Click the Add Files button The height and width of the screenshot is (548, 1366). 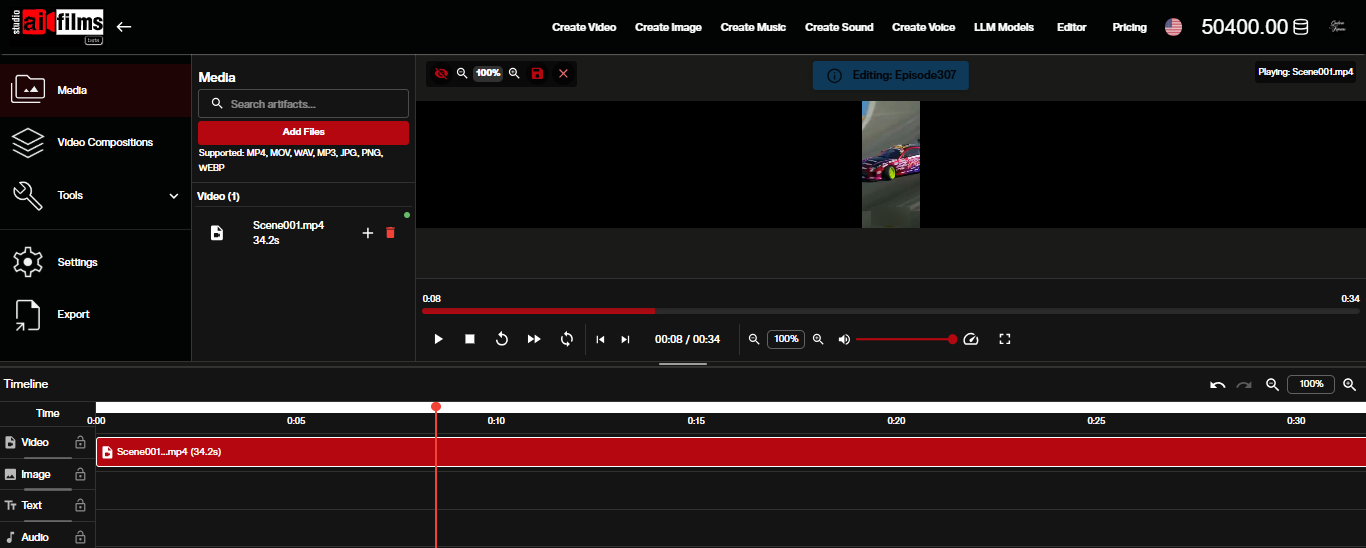point(303,132)
